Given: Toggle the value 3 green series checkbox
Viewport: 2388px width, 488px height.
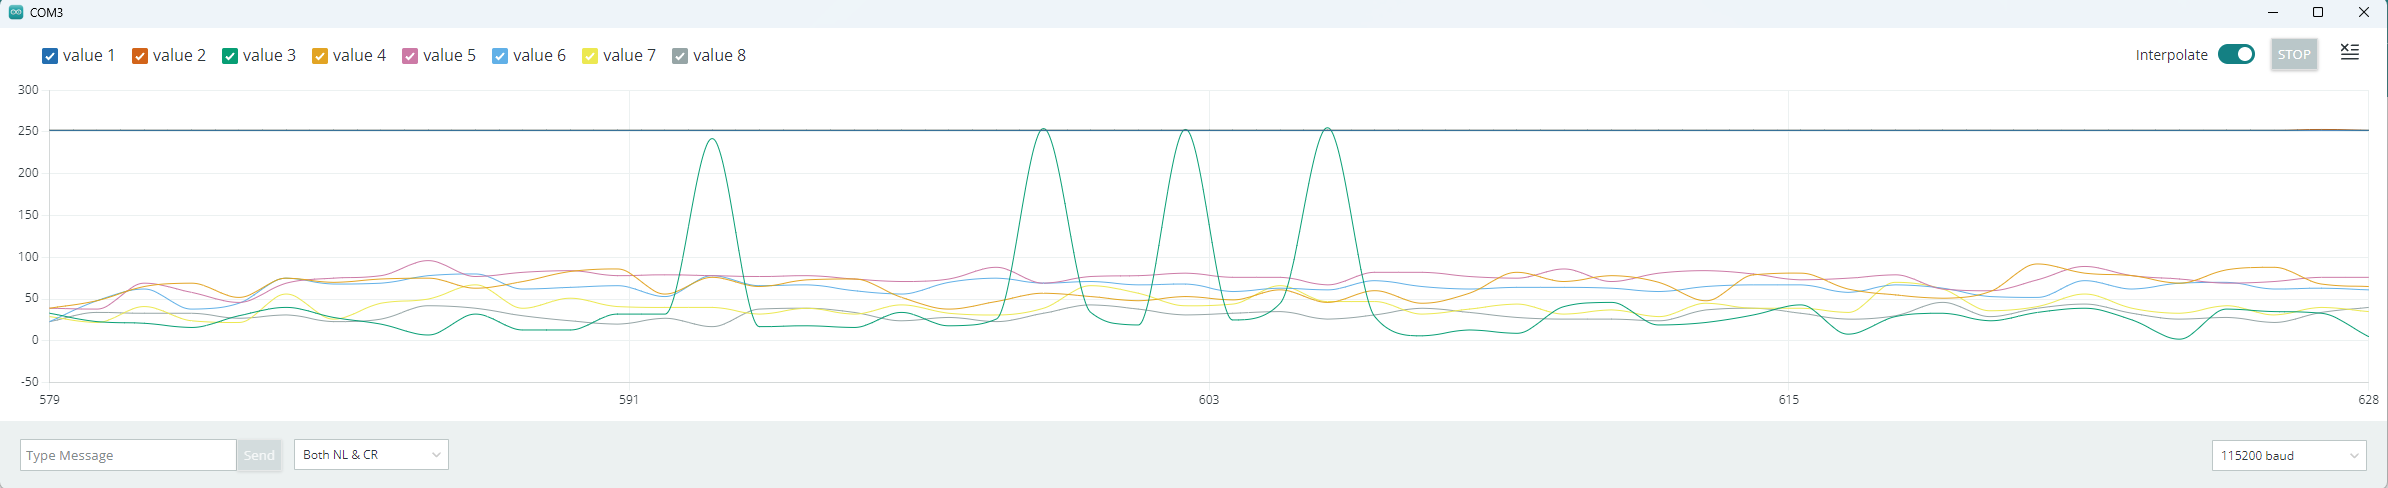Looking at the screenshot, I should point(230,56).
